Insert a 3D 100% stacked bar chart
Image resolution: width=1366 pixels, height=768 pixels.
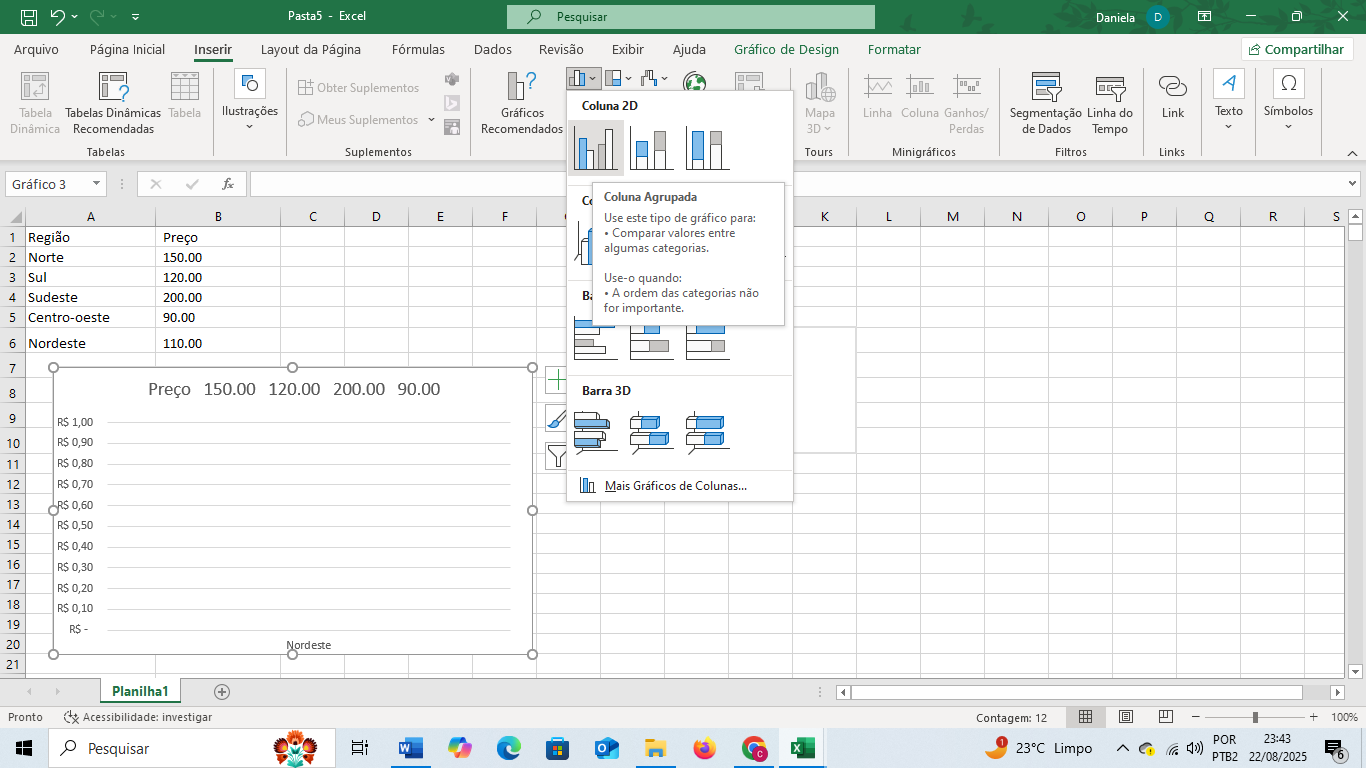[708, 432]
